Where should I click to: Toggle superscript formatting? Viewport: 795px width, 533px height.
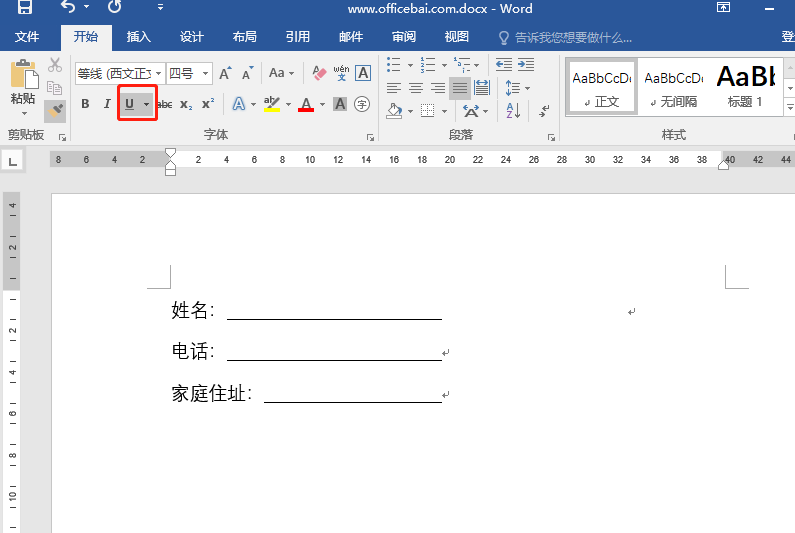click(x=208, y=104)
